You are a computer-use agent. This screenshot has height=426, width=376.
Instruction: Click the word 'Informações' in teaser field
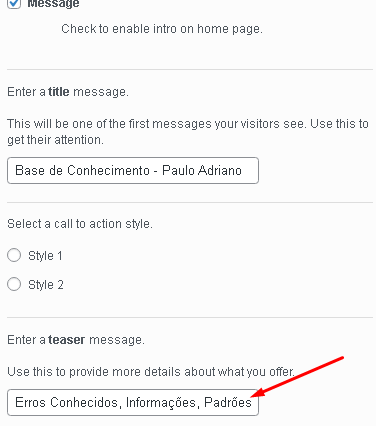[x=163, y=402]
